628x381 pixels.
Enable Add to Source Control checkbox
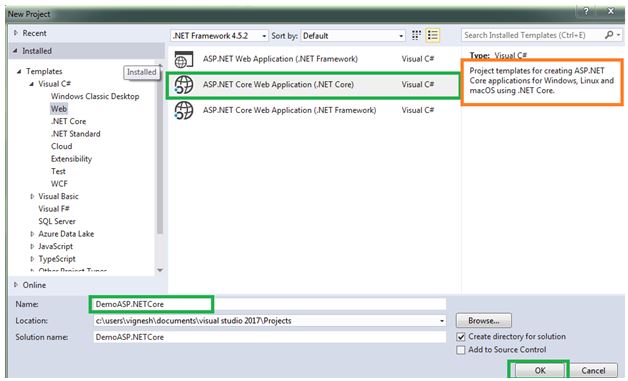461,350
